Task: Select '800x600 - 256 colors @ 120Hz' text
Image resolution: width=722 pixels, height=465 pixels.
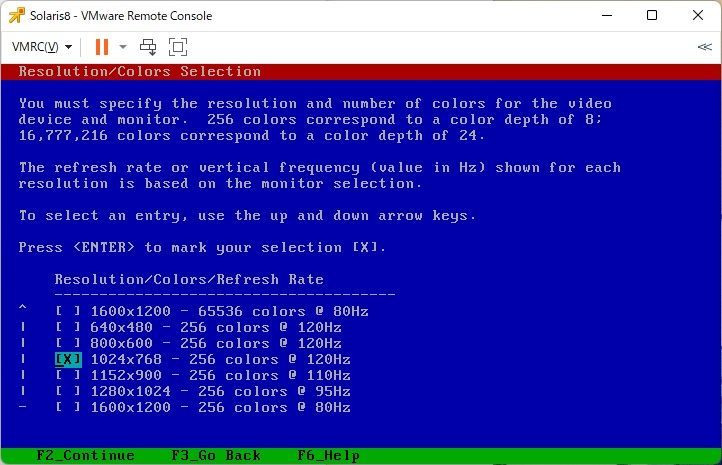Action: click(x=216, y=343)
